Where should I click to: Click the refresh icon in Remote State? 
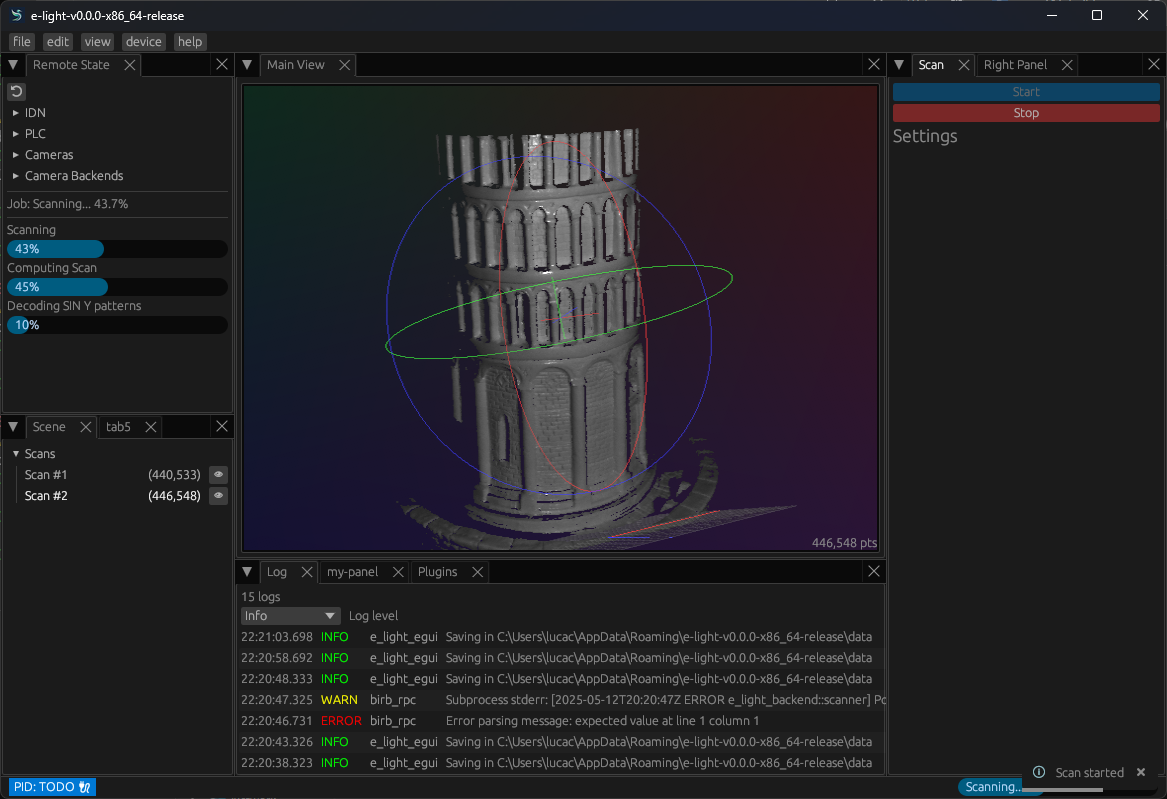[x=16, y=92]
